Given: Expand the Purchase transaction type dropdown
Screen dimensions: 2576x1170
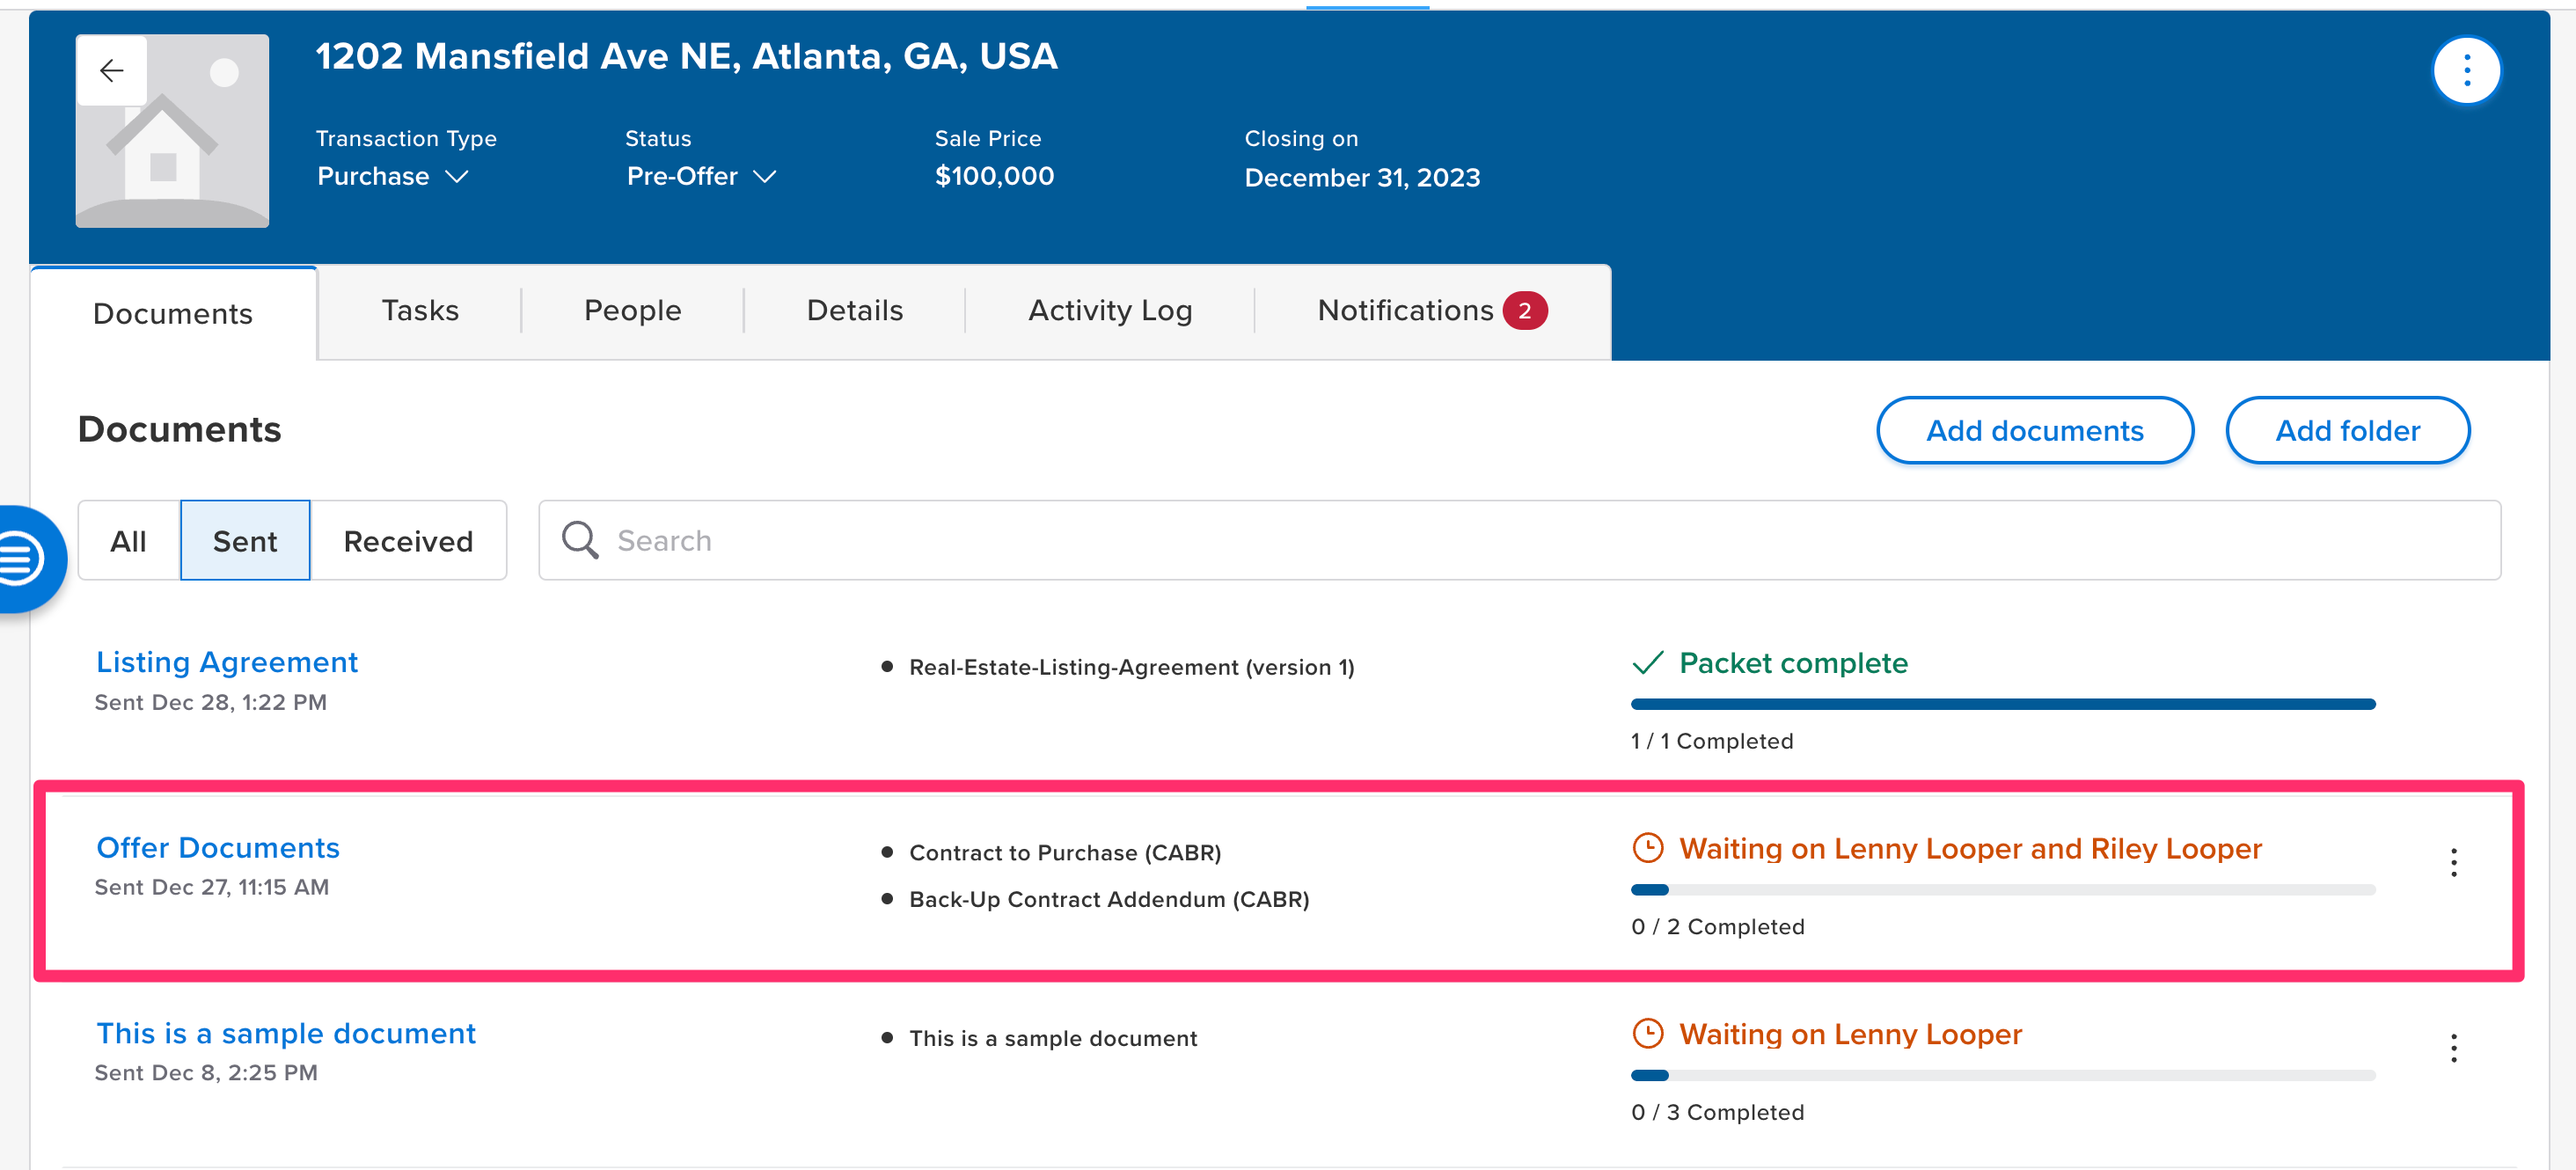Looking at the screenshot, I should tap(392, 177).
